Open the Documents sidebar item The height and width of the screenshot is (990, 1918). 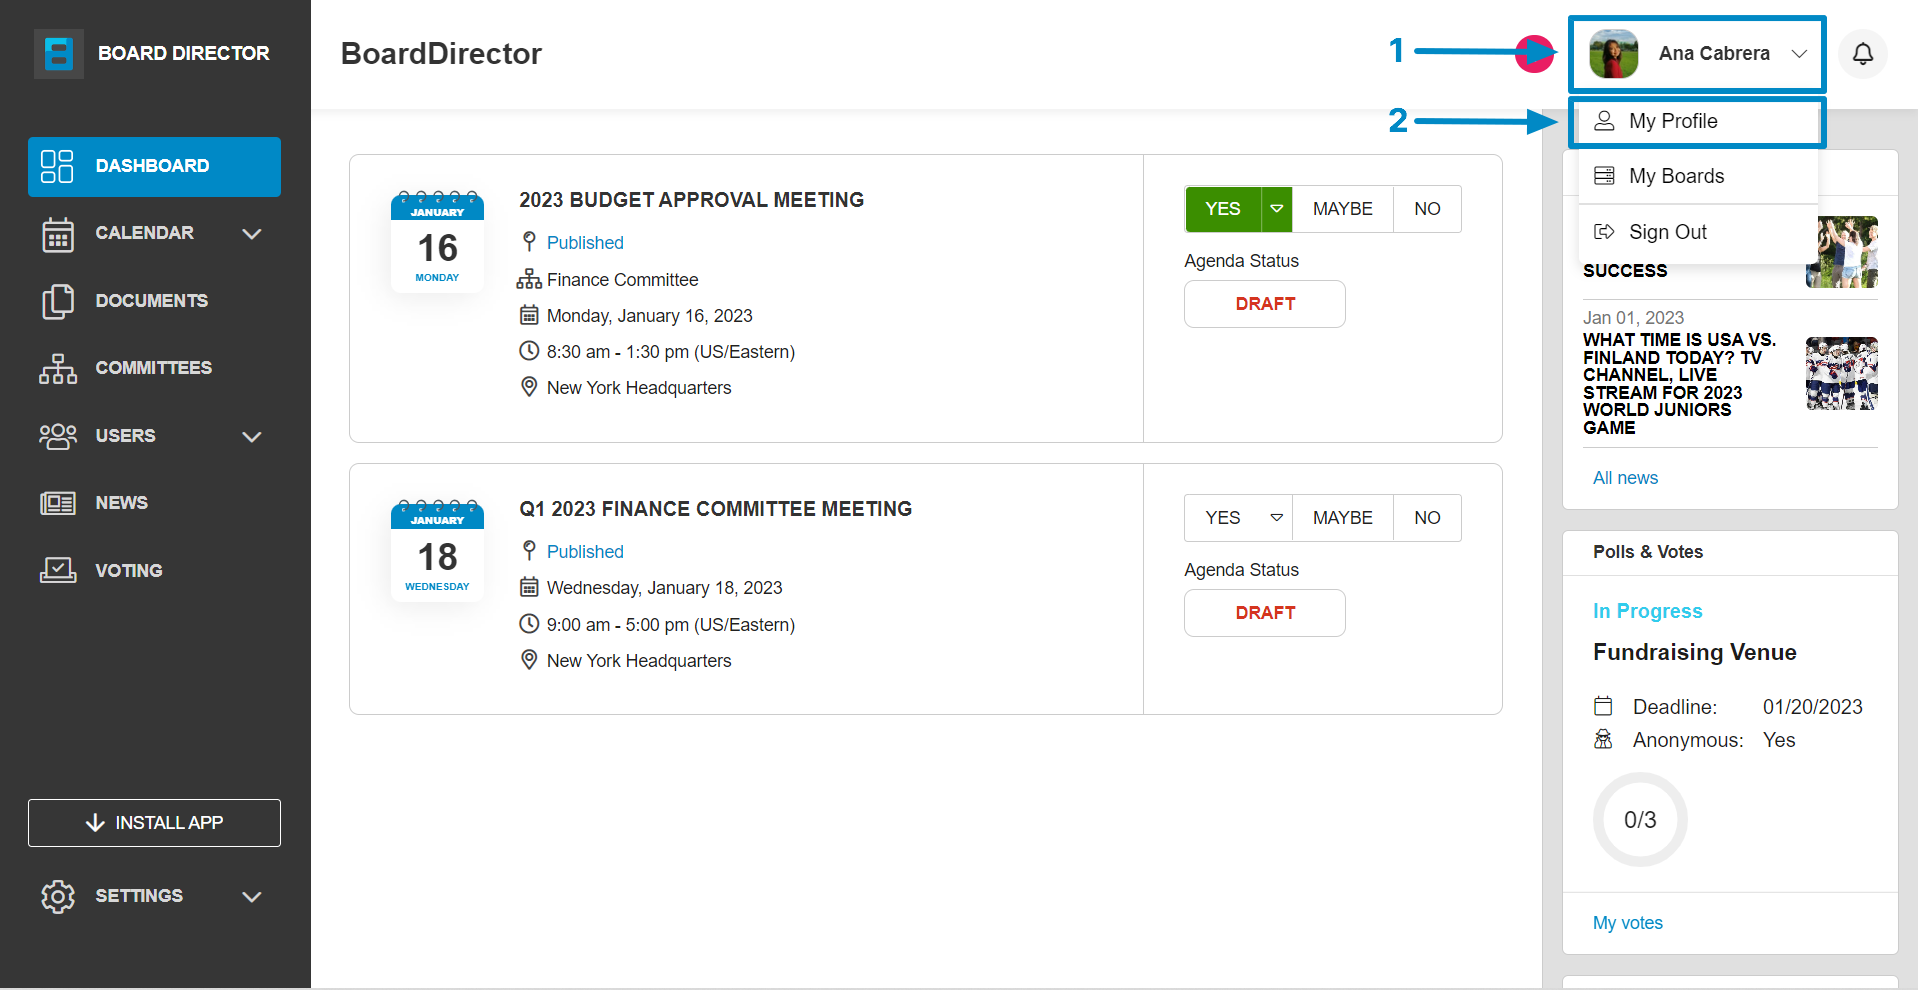pyautogui.click(x=154, y=301)
